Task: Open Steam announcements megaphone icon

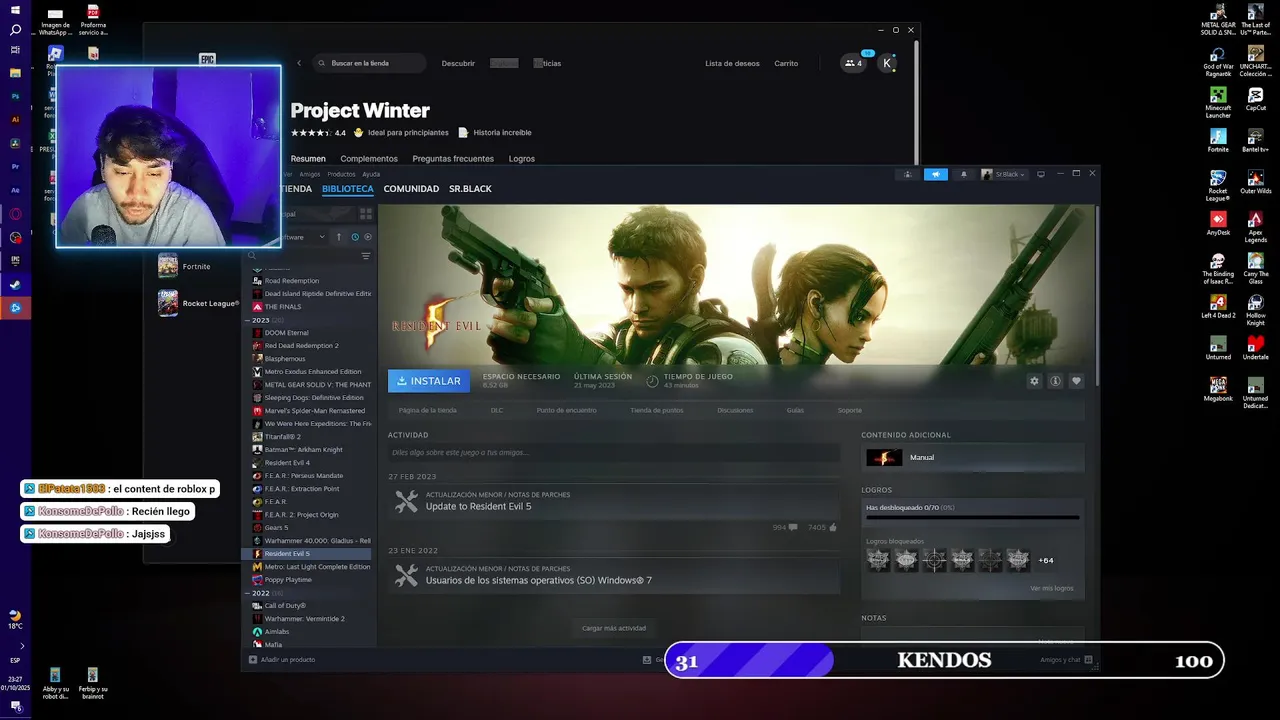Action: point(935,174)
